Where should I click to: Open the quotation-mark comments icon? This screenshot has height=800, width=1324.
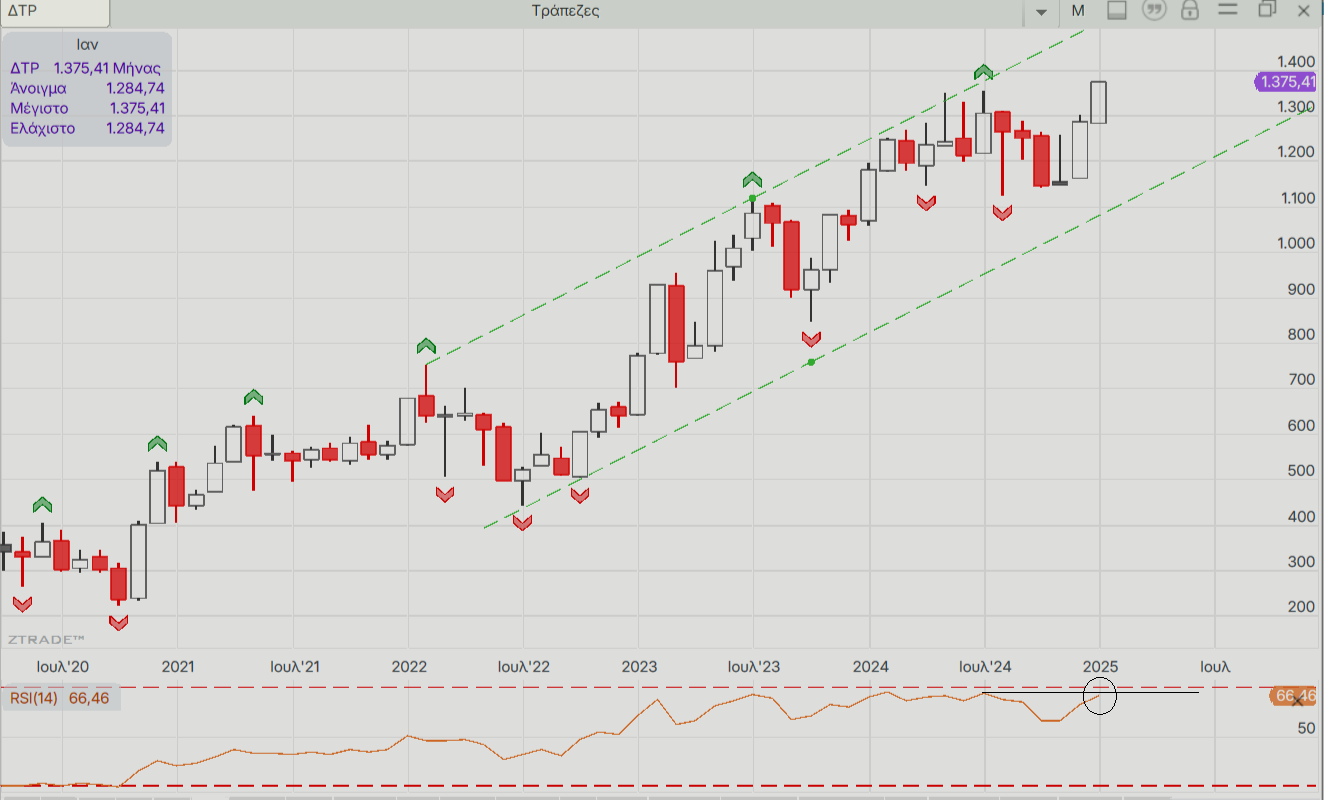[1154, 11]
